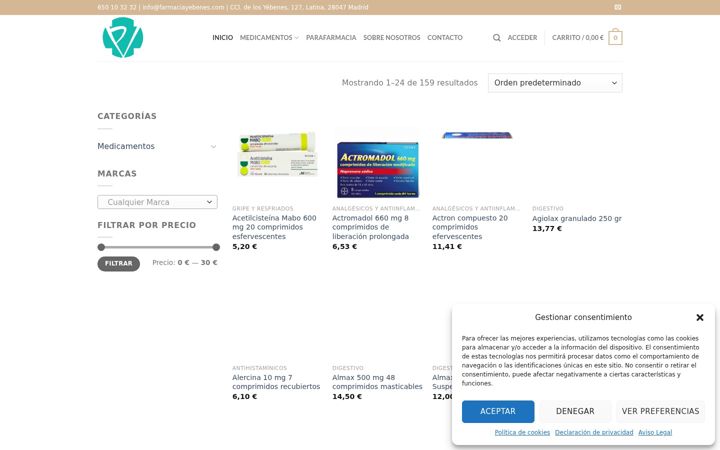Click the 5,20 € price
Screen dimensions: 720x450
pyautogui.click(x=245, y=247)
